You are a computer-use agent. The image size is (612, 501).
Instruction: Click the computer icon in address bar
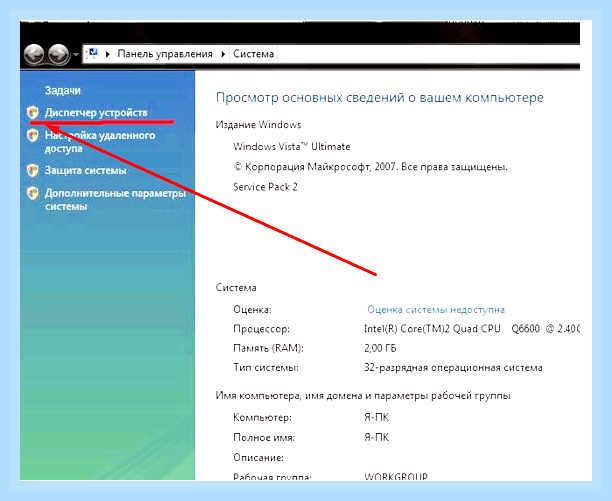click(93, 53)
